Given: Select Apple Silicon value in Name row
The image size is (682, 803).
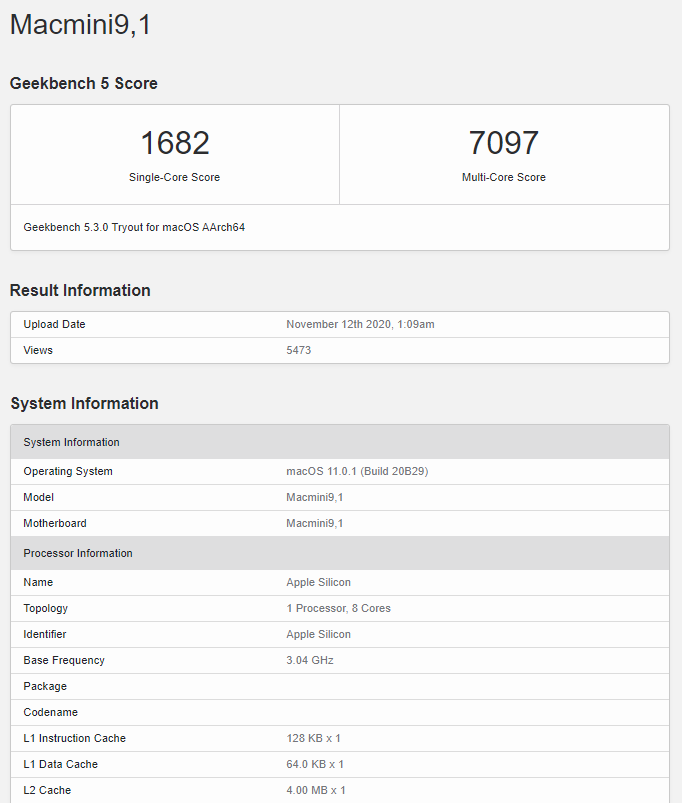Looking at the screenshot, I should (318, 582).
